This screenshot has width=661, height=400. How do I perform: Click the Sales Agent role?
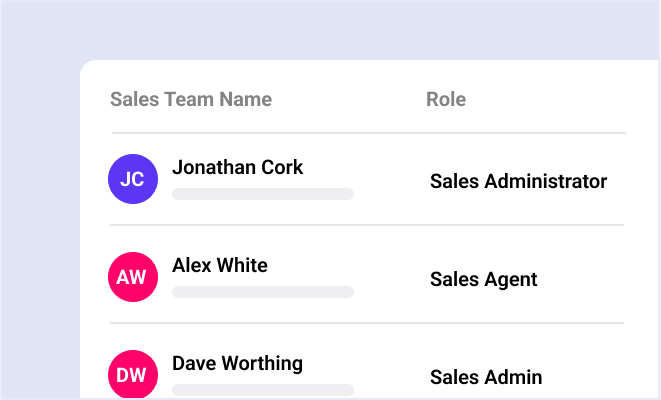[484, 279]
